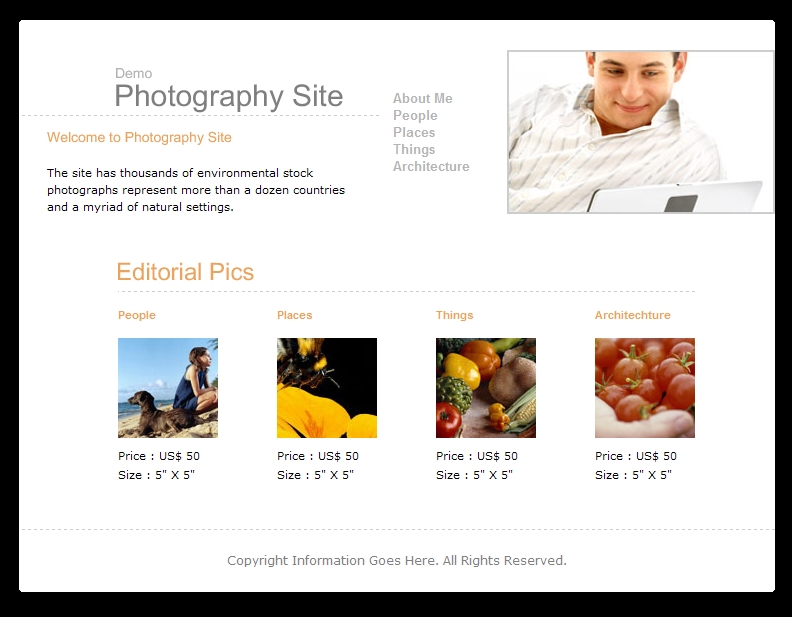Open the woman and dog beach thumbnail

coord(168,388)
